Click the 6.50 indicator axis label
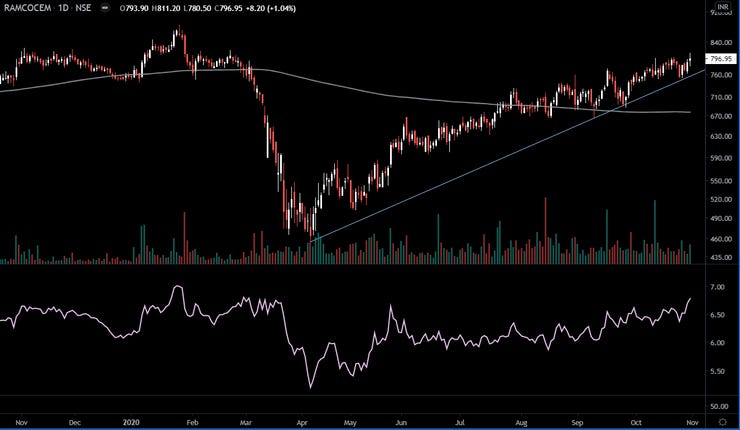This screenshot has height=430, width=740. (717, 315)
